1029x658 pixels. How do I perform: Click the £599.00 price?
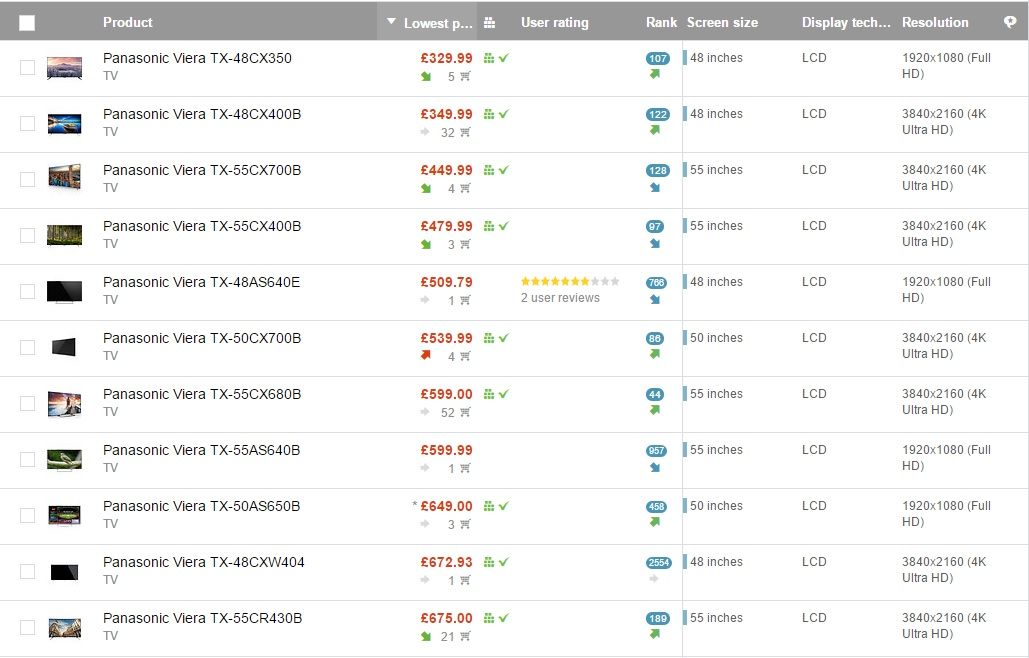[x=446, y=394]
